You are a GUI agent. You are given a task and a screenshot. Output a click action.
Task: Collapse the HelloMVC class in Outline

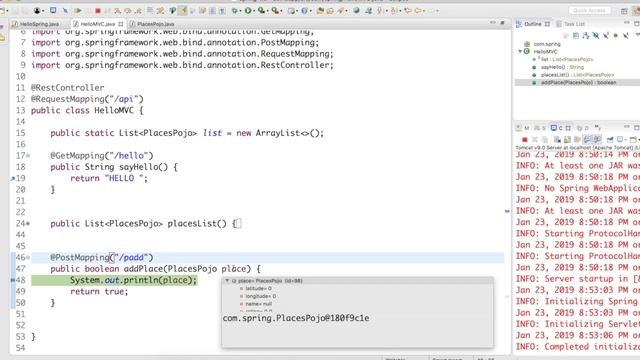click(520, 51)
